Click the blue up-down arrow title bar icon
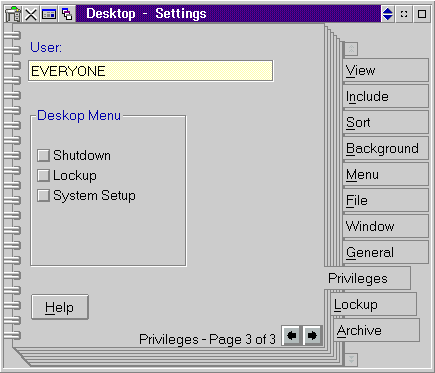The width and height of the screenshot is (435, 373). (388, 14)
